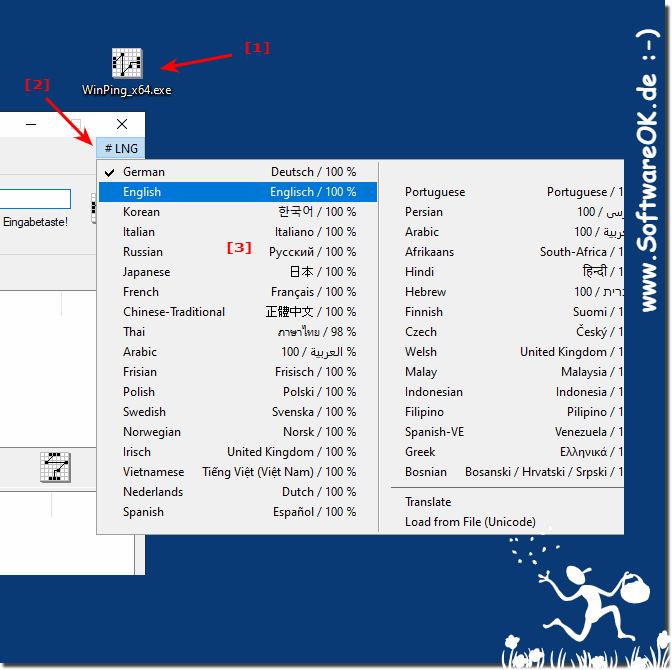Click the address input field in WinPing
The height and width of the screenshot is (670, 672).
(35, 199)
